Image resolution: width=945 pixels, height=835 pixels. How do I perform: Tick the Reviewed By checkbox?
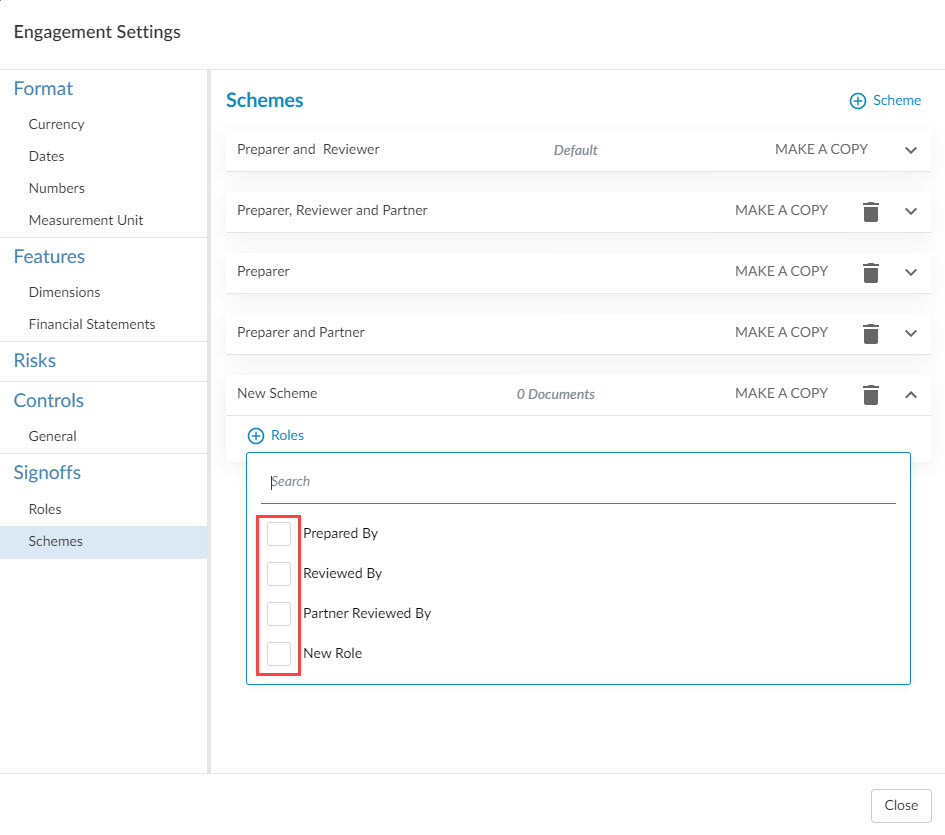point(279,574)
